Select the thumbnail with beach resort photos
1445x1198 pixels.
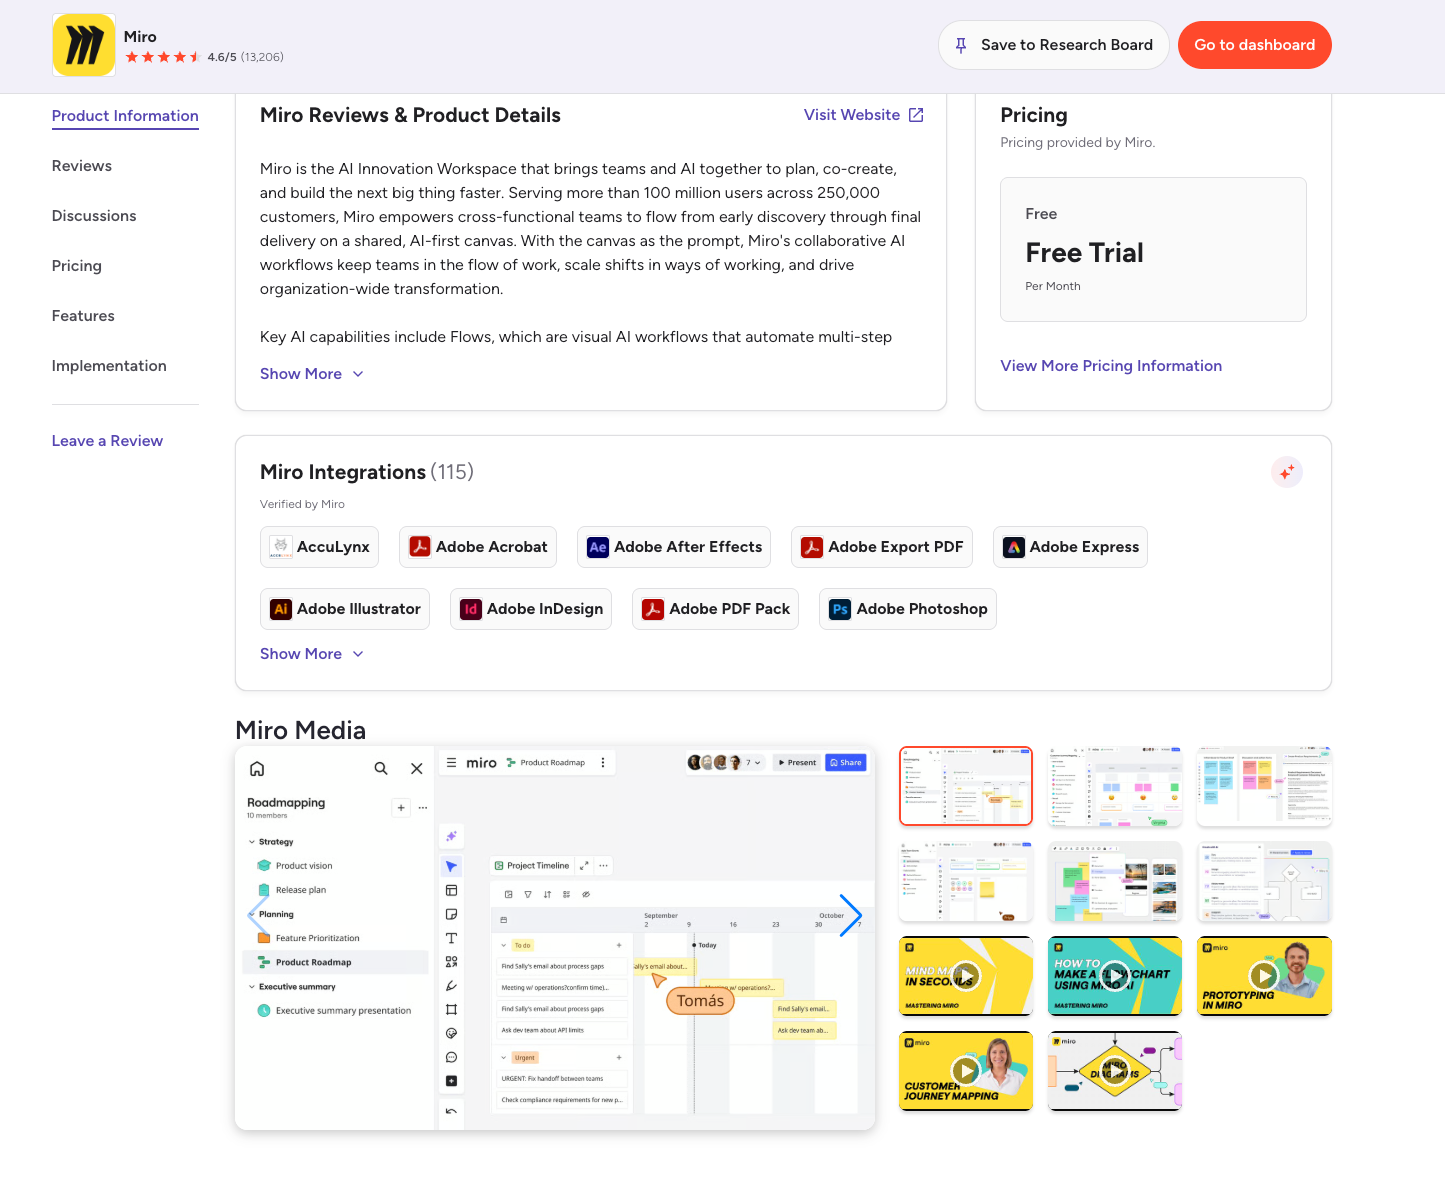point(1115,881)
